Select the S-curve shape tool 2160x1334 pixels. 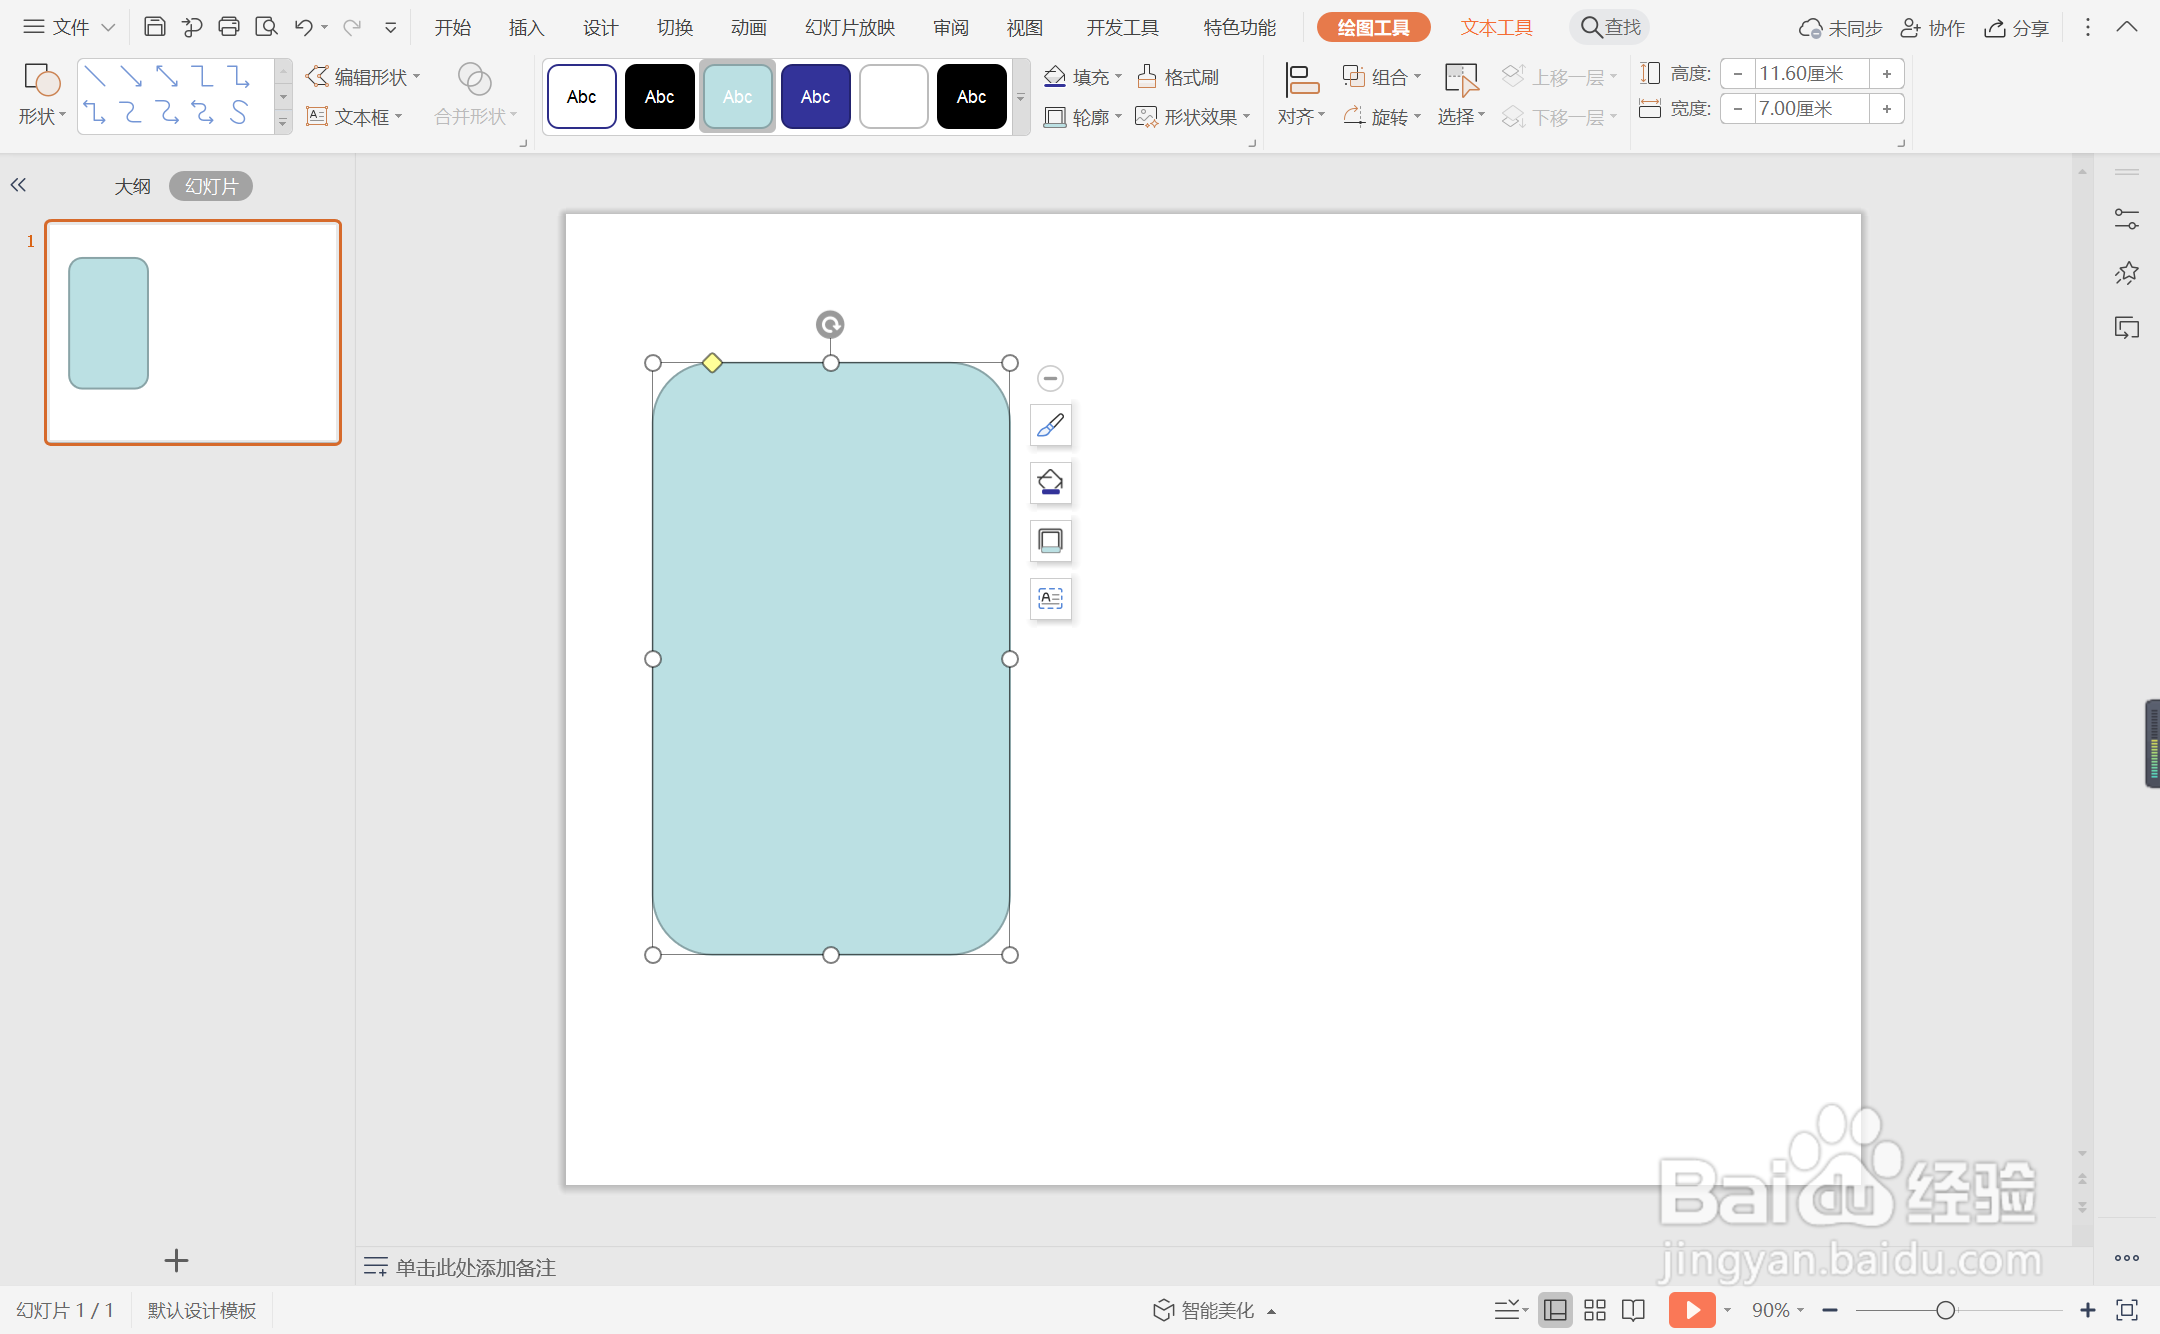pyautogui.click(x=238, y=112)
